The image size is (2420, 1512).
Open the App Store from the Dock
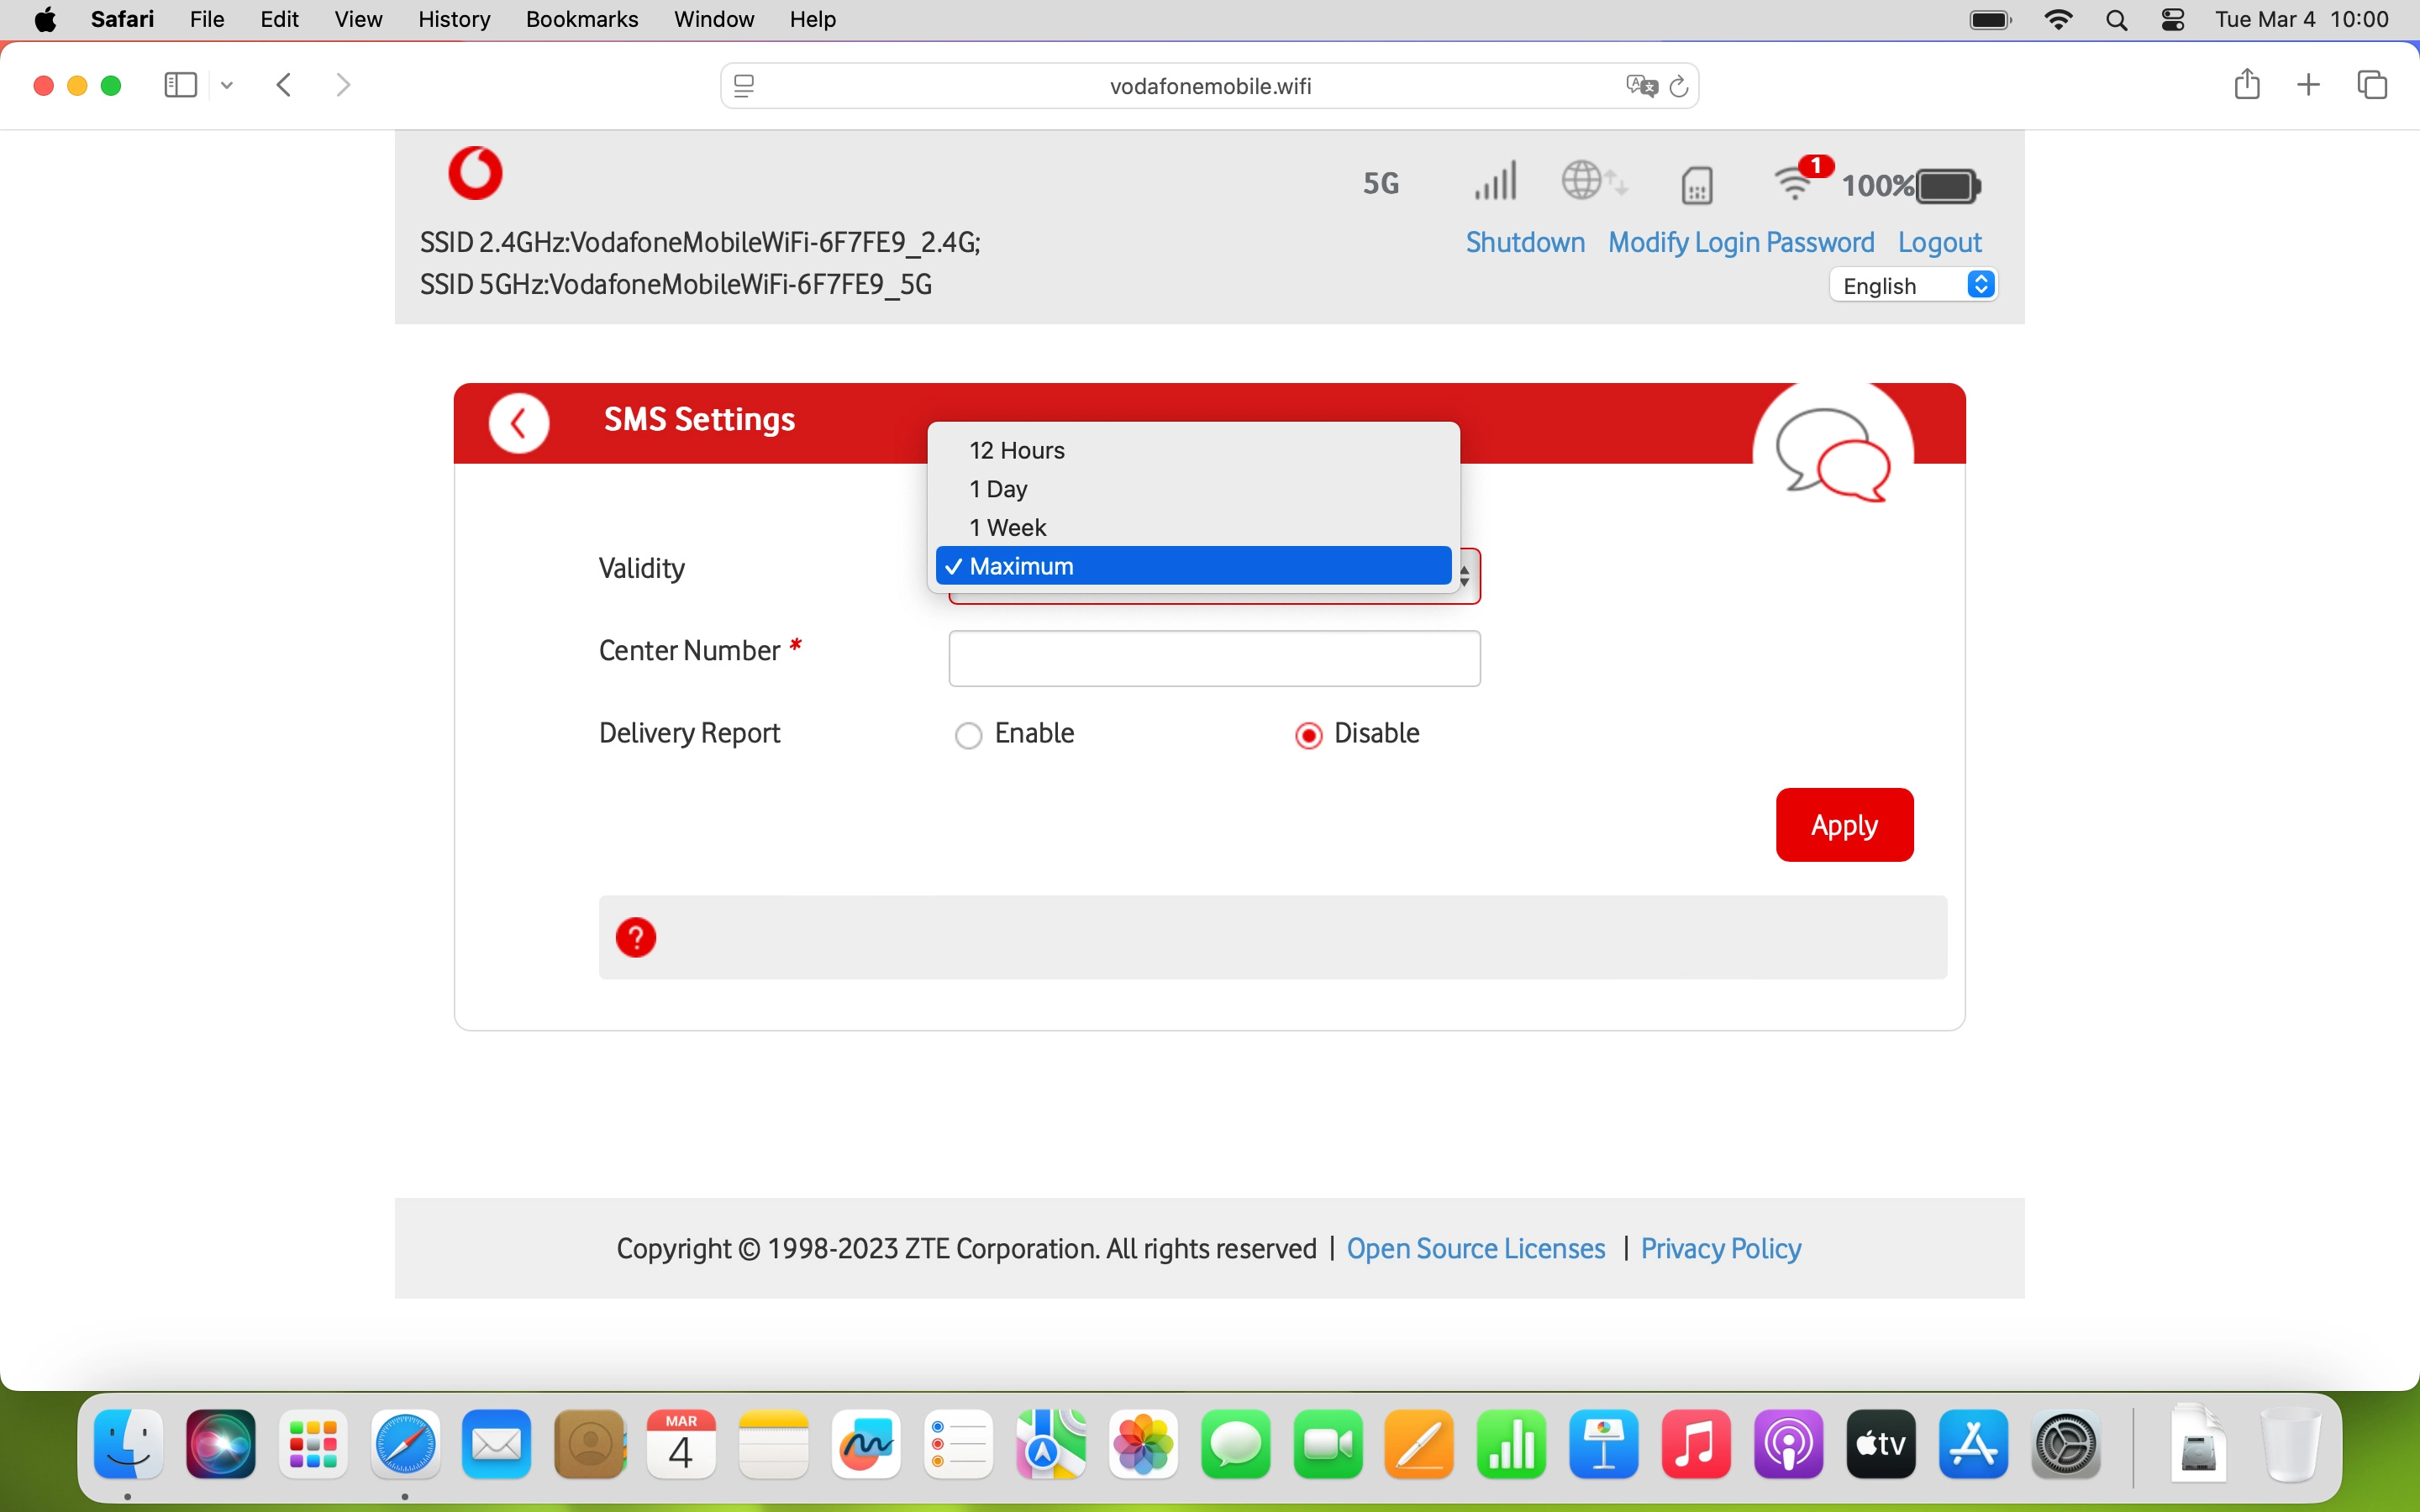coord(1973,1444)
